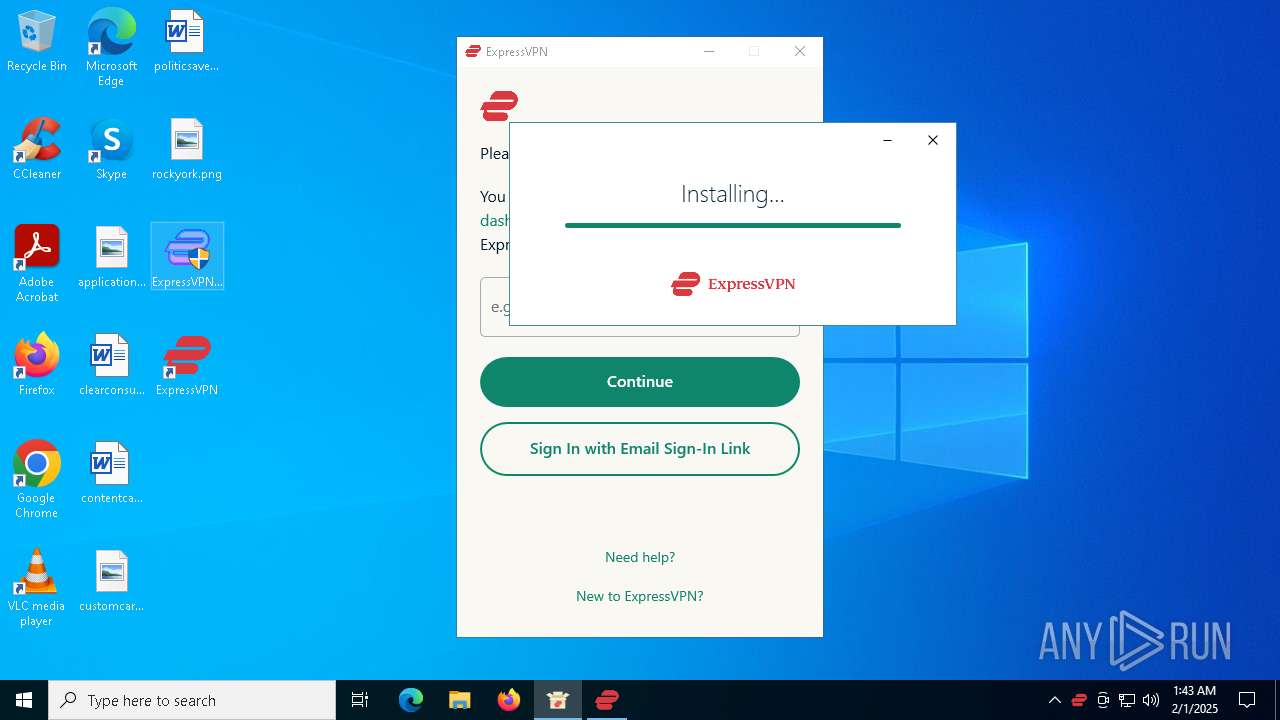Launch Microsoft Edge from desktop shortcut
The image size is (1280, 720).
coord(111,47)
